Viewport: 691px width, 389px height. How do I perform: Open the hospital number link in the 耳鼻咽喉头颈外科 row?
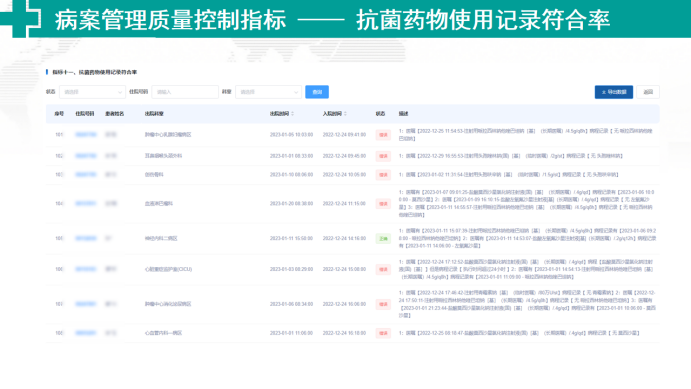pyautogui.click(x=85, y=156)
